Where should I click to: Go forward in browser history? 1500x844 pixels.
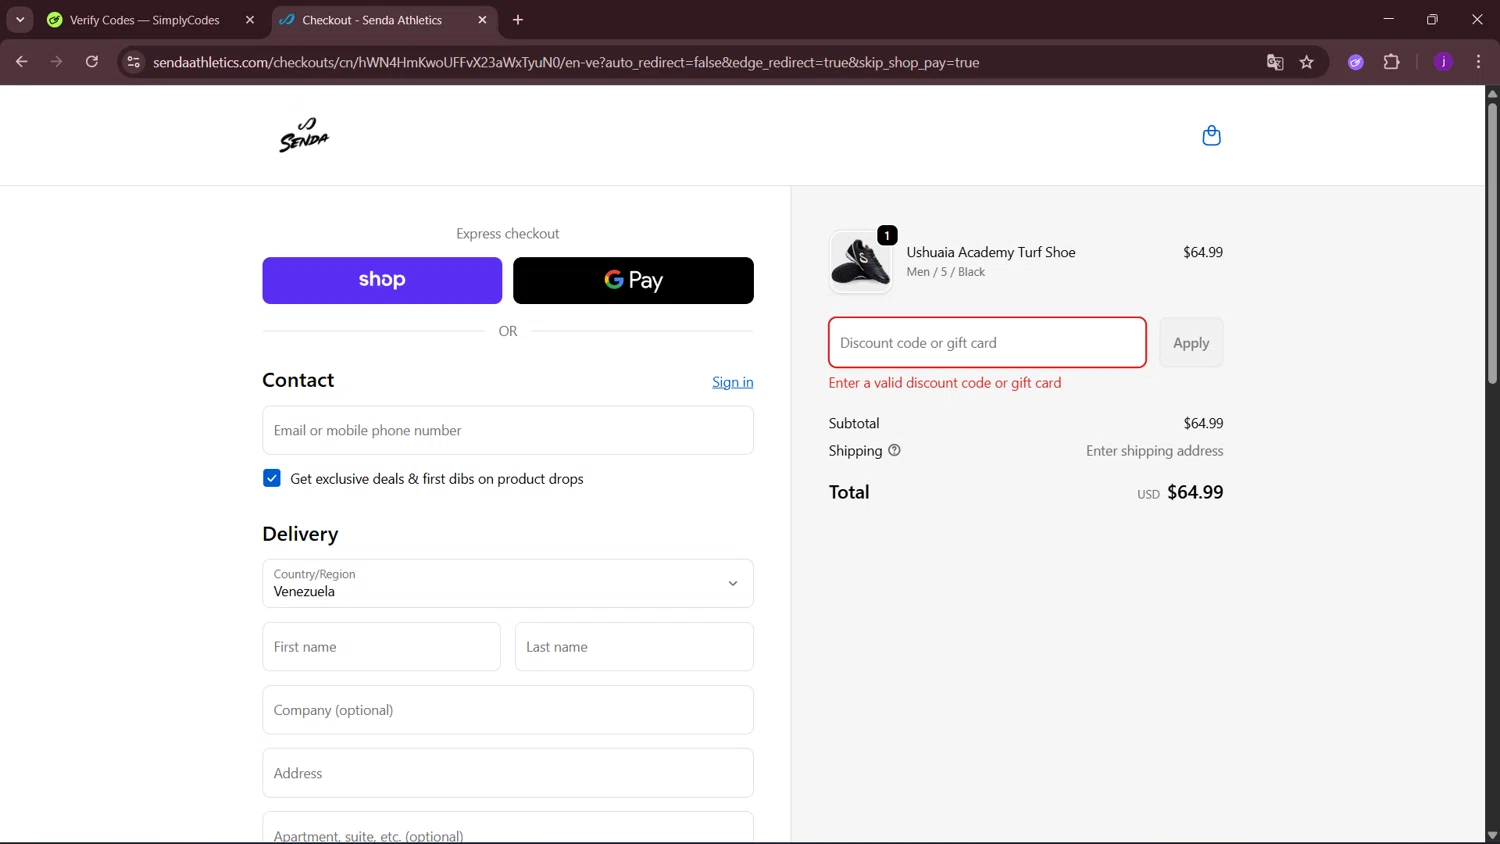point(57,62)
